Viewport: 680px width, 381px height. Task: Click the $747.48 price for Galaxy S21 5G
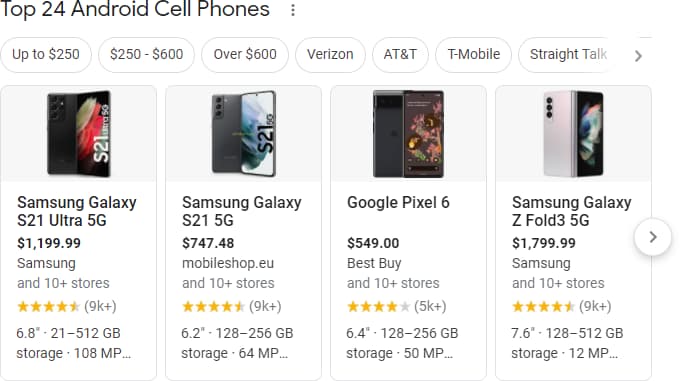(x=208, y=243)
